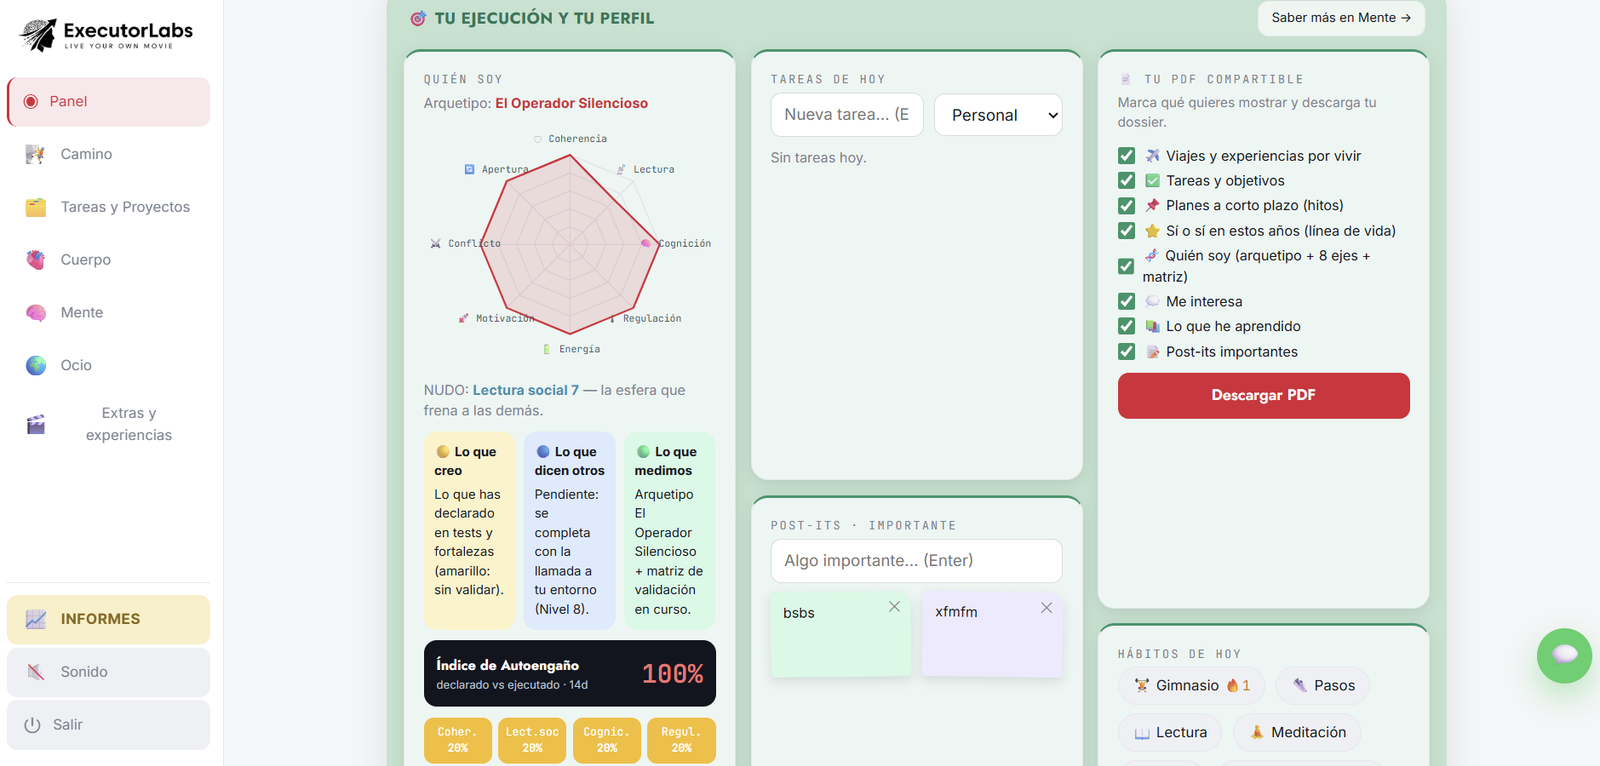Click the Informes chart icon

point(36,619)
